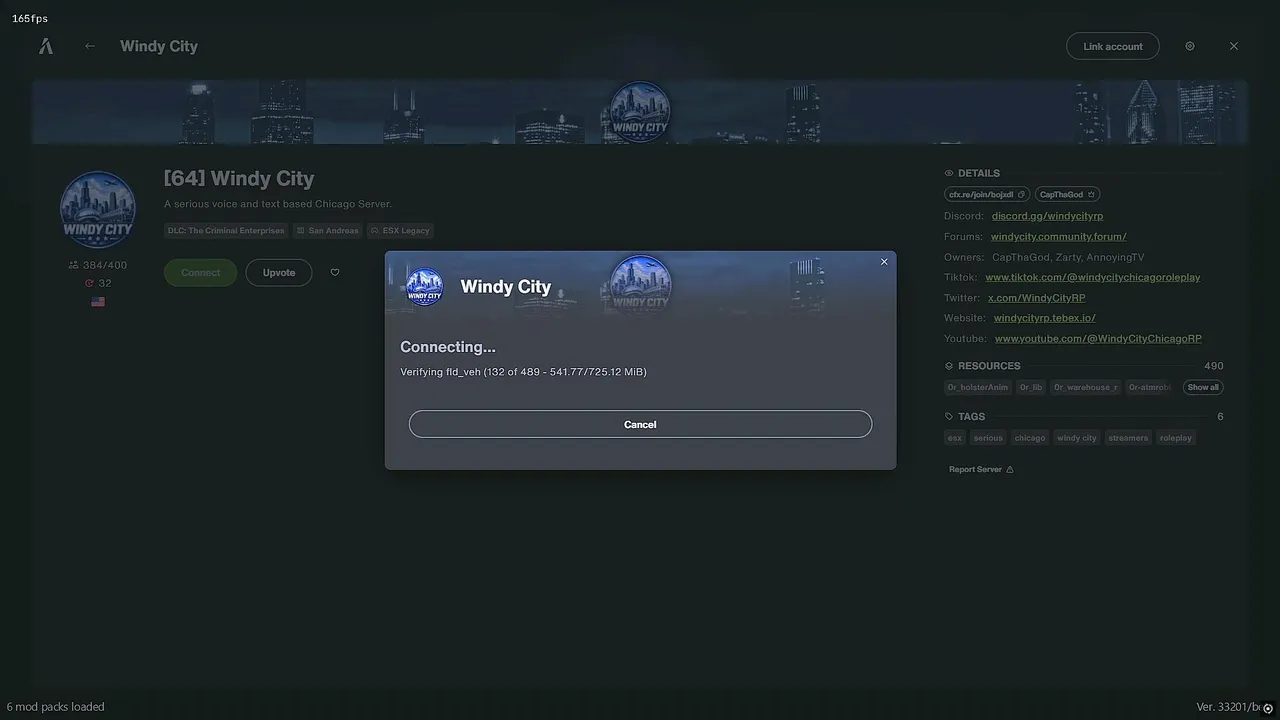Close the Connecting dialog with its X
The image size is (1280, 720).
click(884, 262)
